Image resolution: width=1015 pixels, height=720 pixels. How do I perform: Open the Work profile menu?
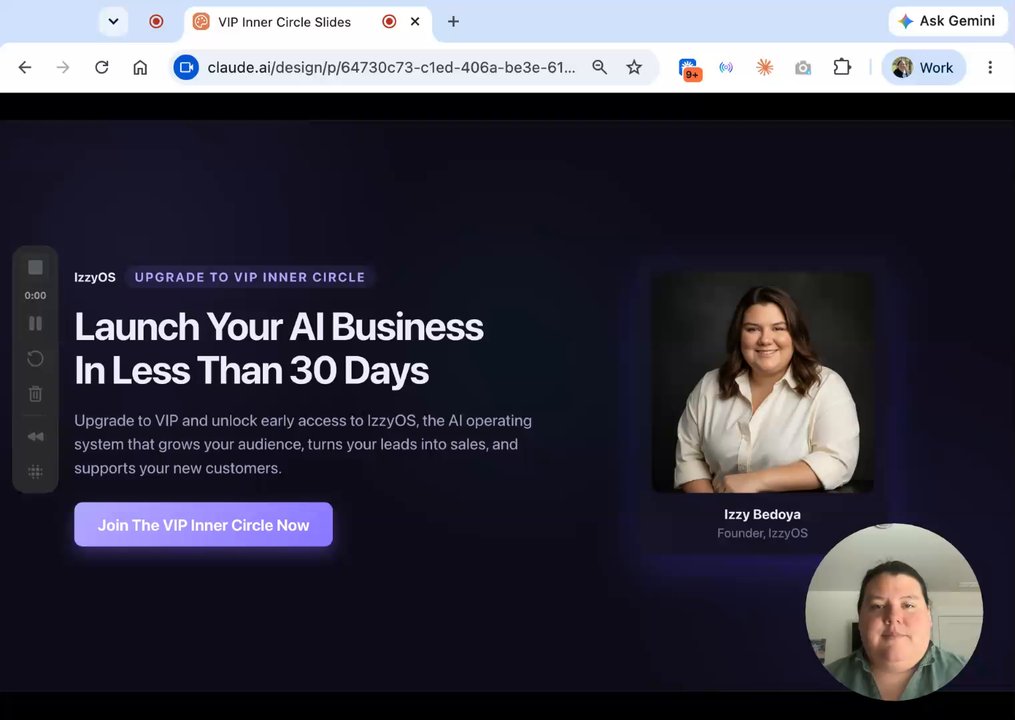tap(923, 67)
